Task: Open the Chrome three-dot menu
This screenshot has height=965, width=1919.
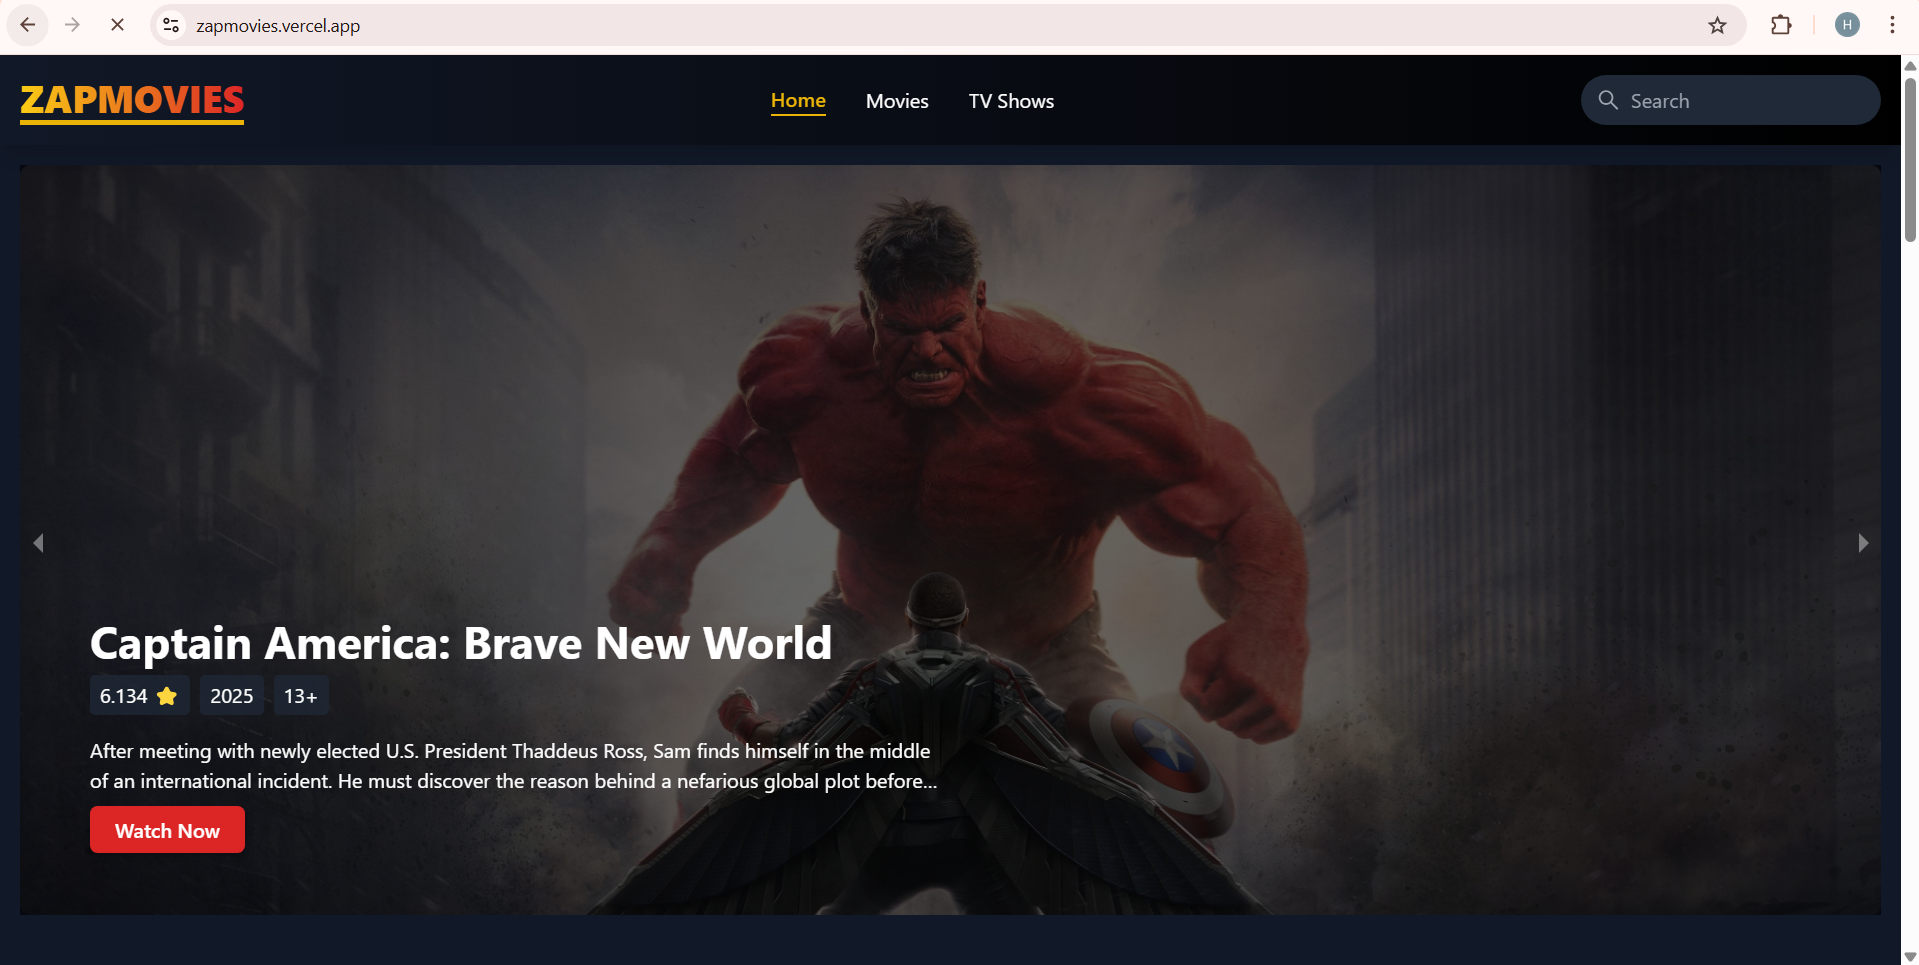Action: tap(1892, 25)
